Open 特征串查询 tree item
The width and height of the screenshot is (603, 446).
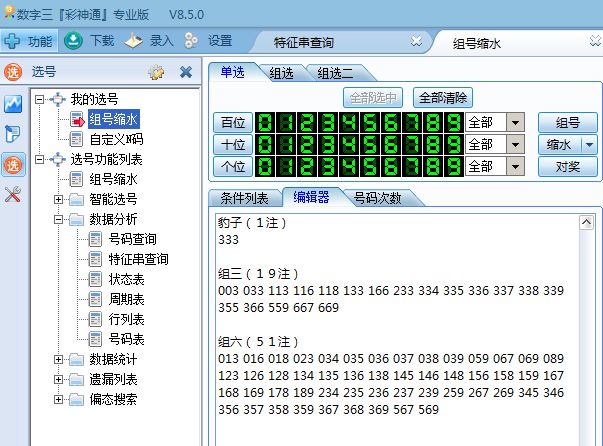tap(138, 259)
